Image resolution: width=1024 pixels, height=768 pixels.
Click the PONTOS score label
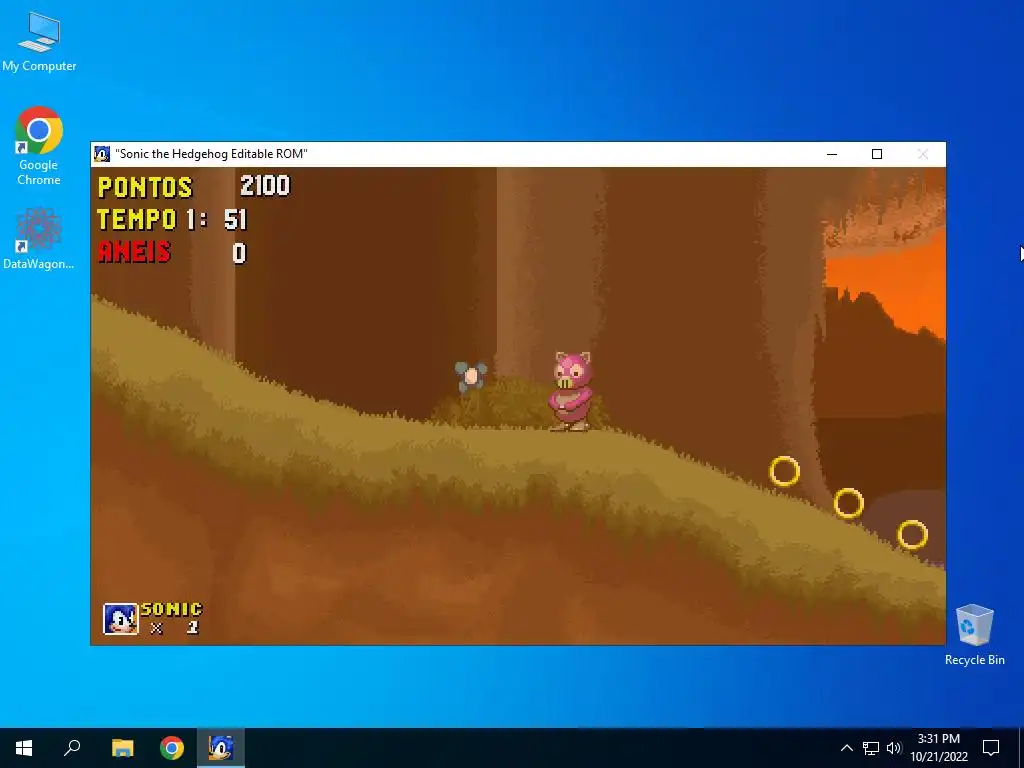145,187
